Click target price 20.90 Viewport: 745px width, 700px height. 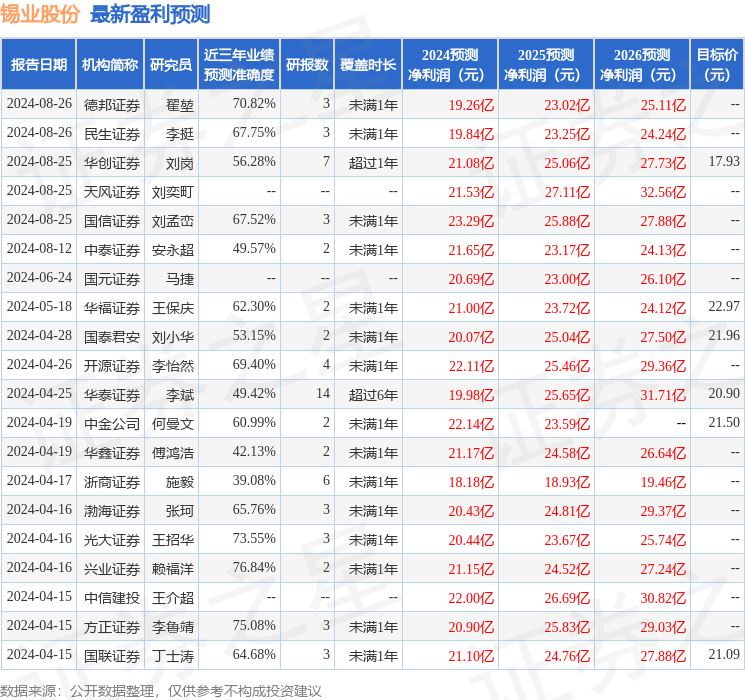pyautogui.click(x=724, y=393)
